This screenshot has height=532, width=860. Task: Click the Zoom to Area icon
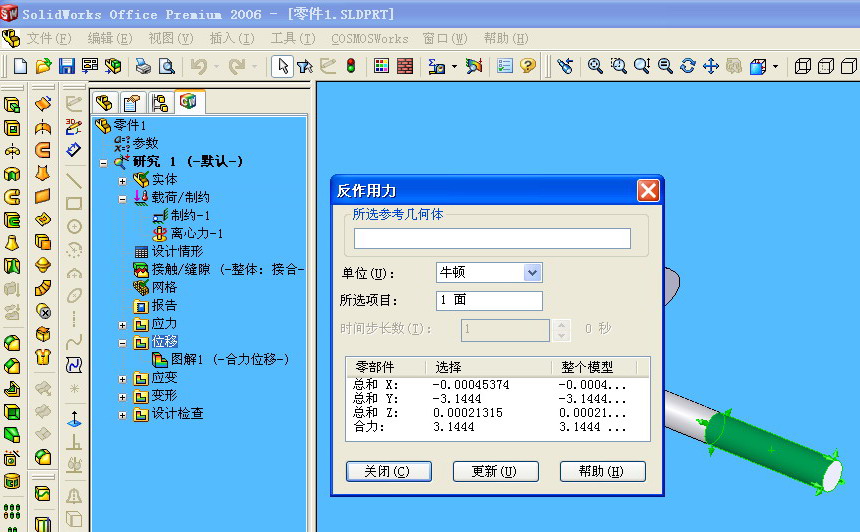(619, 66)
